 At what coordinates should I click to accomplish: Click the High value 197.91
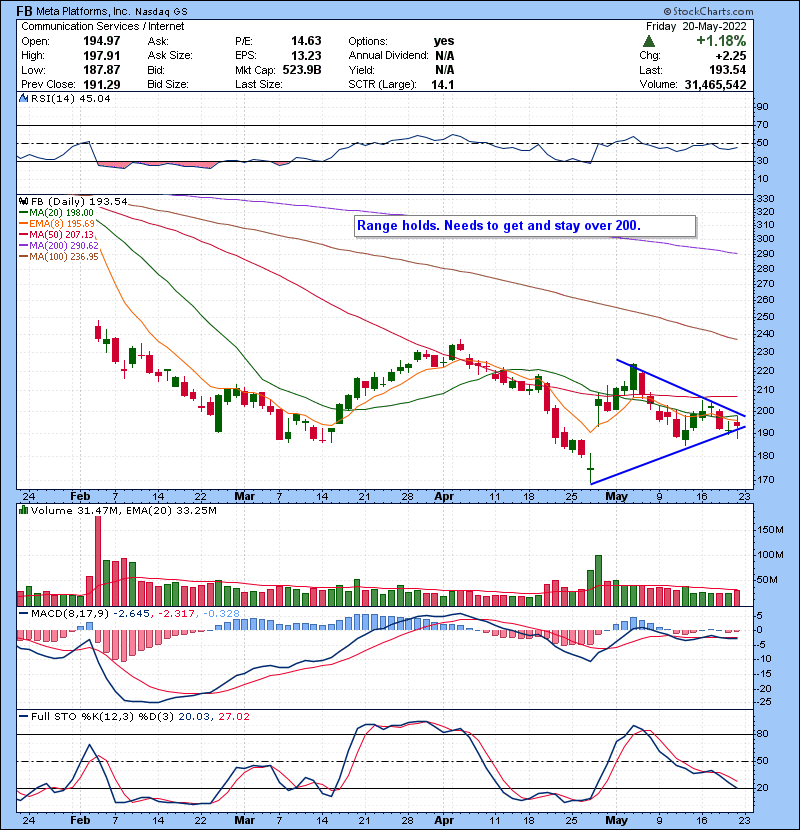(x=101, y=56)
